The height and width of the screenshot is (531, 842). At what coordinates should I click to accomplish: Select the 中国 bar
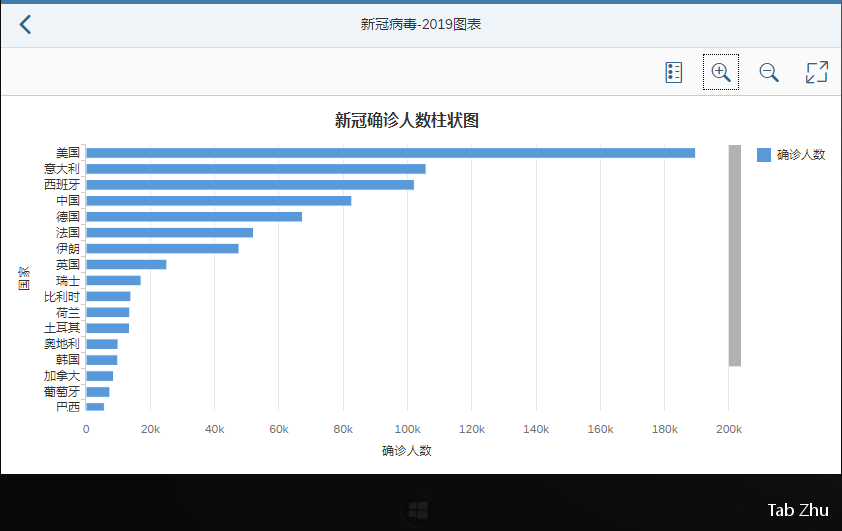219,201
